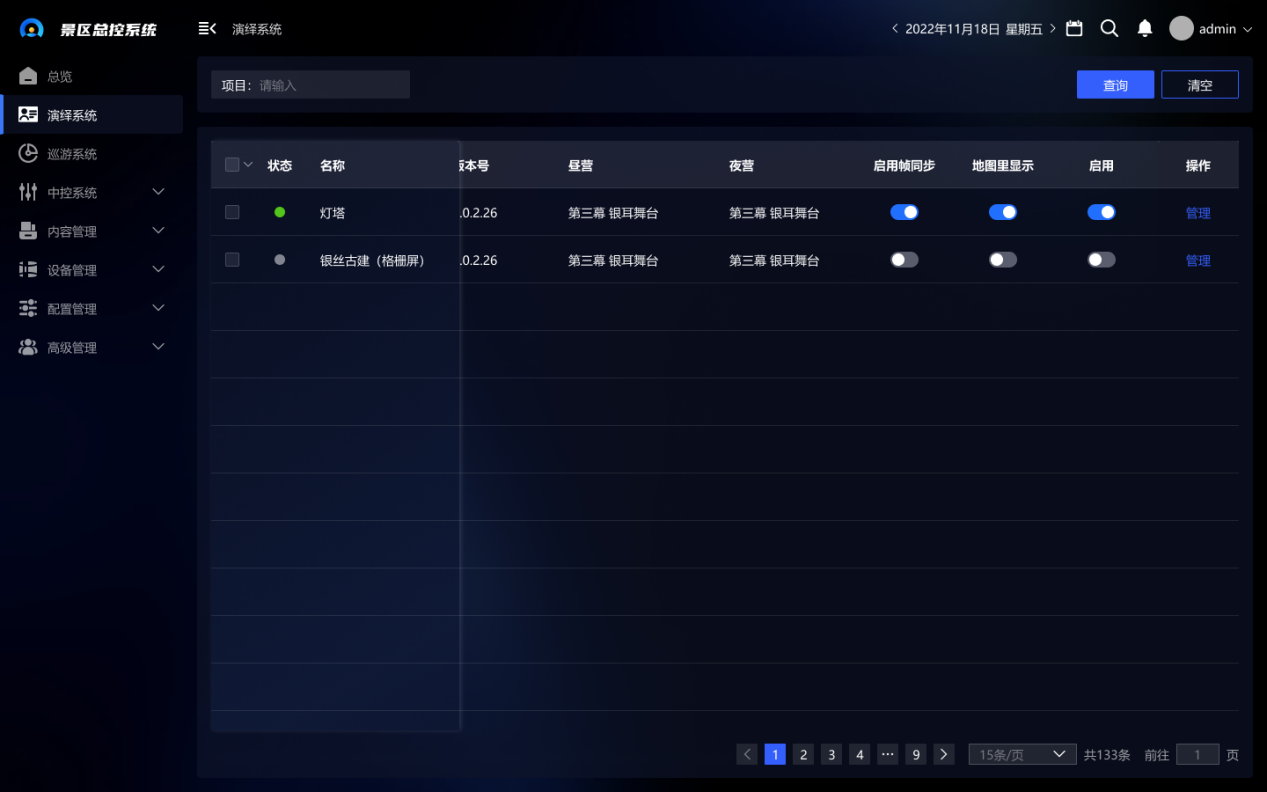Open the admin user dropdown
The height and width of the screenshot is (792, 1267).
tap(1211, 29)
